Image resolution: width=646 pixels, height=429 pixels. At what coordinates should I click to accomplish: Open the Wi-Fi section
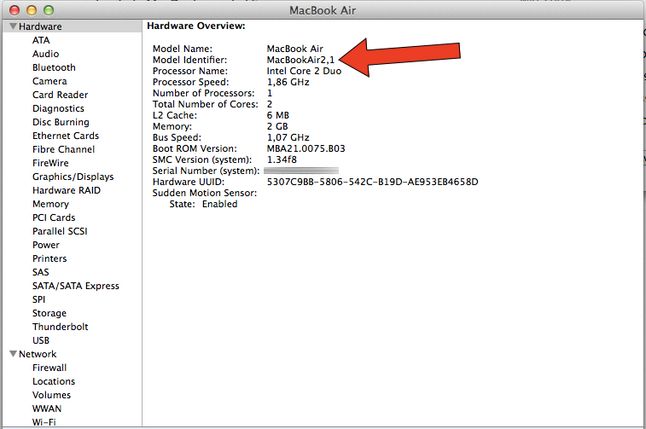[x=44, y=422]
